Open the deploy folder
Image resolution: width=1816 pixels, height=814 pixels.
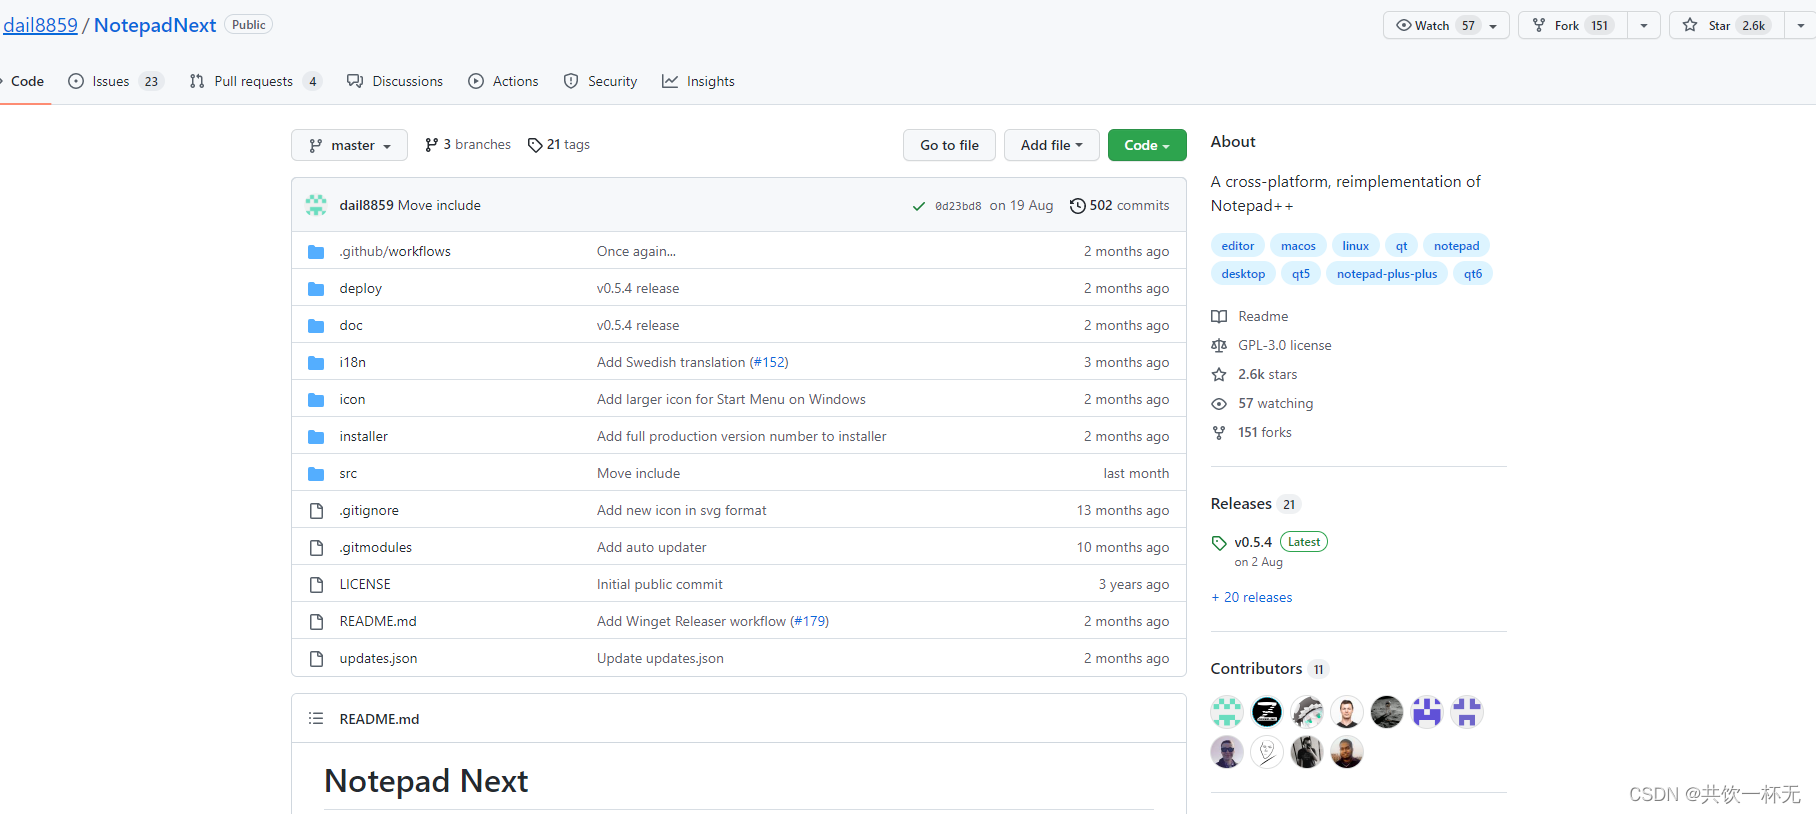pyautogui.click(x=361, y=288)
